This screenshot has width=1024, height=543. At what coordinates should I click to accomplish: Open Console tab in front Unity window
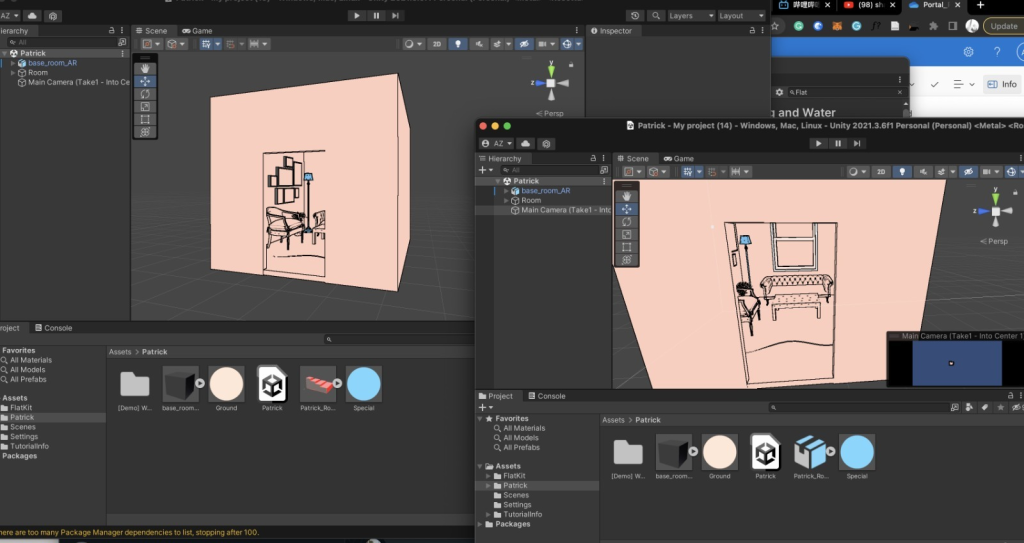[x=547, y=396]
